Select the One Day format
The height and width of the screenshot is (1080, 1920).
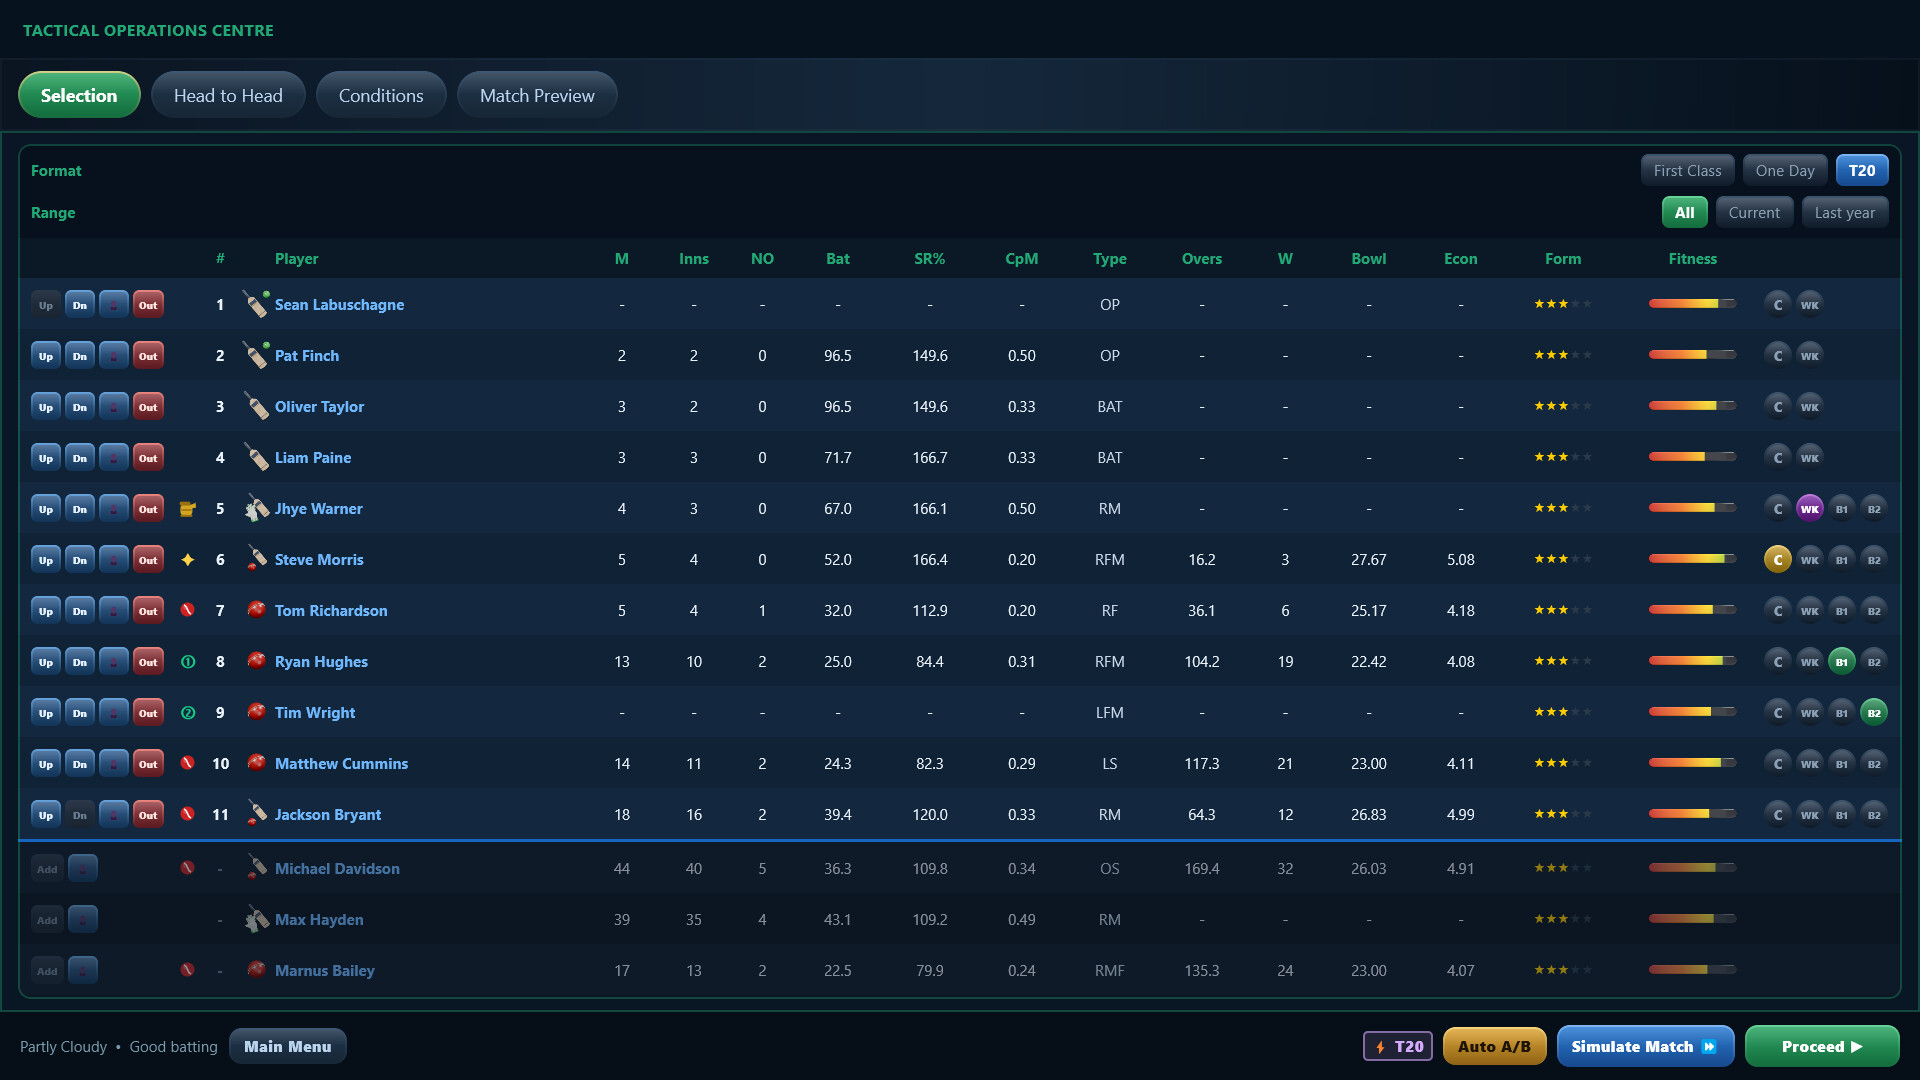(1784, 171)
